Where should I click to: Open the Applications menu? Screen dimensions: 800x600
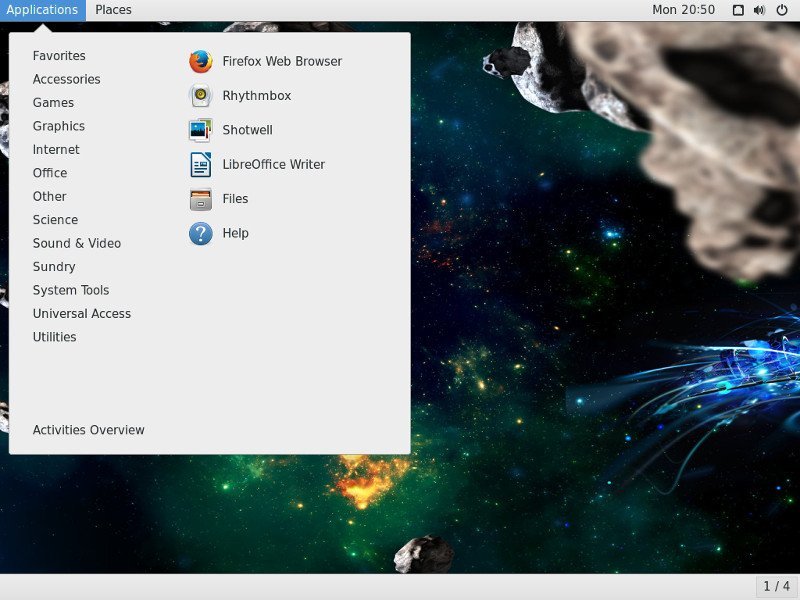(42, 10)
